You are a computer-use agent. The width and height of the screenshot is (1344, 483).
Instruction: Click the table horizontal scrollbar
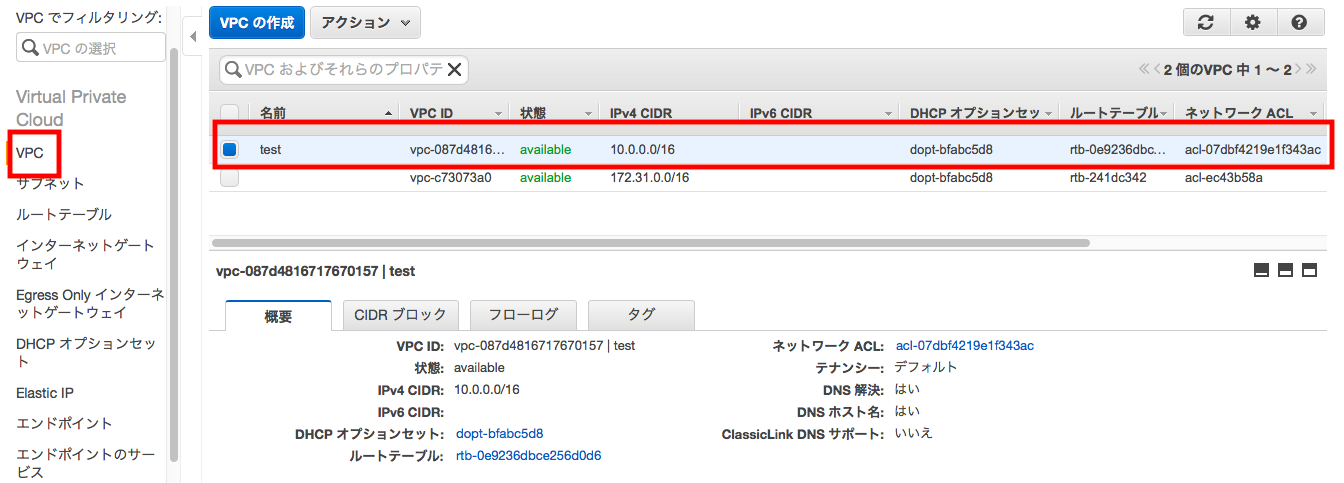[x=651, y=242]
